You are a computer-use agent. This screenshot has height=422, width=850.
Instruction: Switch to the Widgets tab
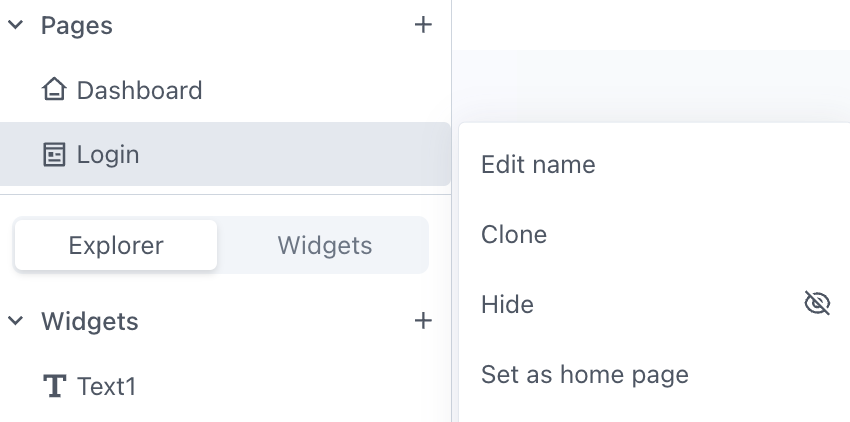(324, 245)
